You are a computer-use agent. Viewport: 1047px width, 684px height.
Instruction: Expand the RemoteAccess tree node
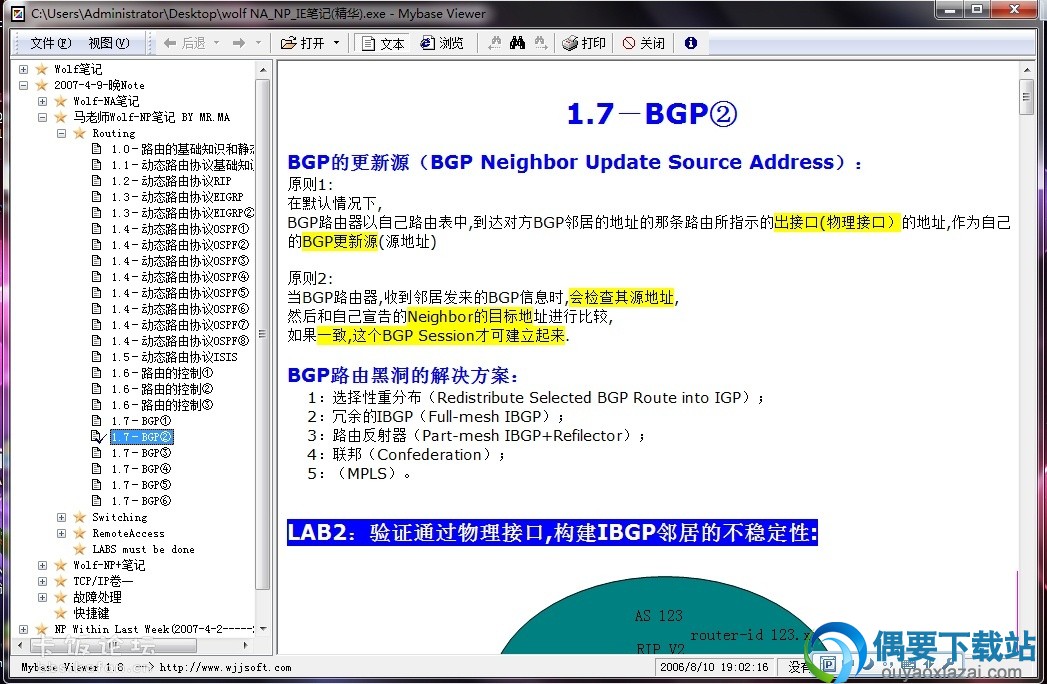pyautogui.click(x=61, y=534)
